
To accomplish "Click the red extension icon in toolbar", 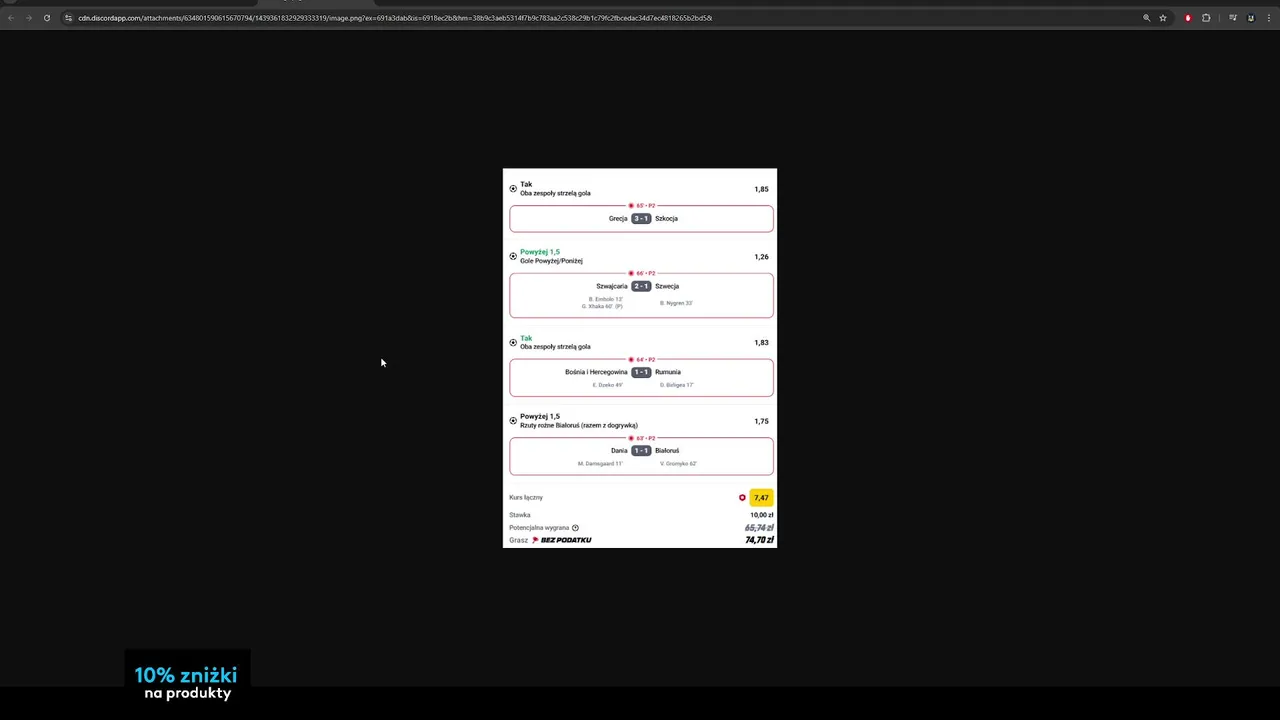I will [1188, 18].
